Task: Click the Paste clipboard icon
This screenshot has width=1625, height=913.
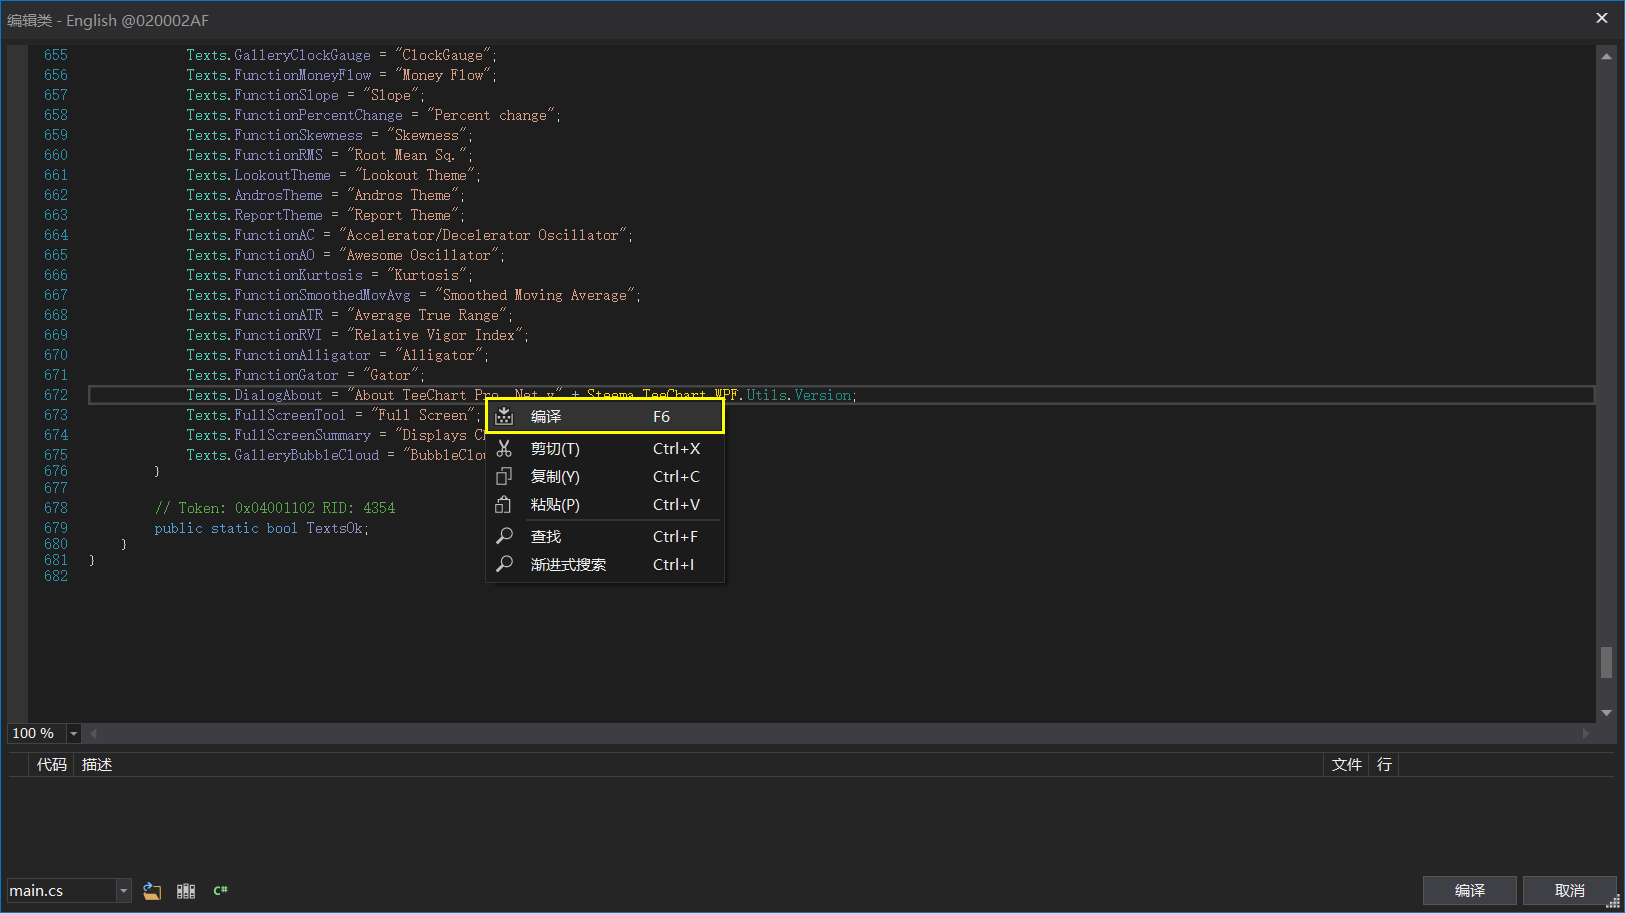Action: [505, 504]
